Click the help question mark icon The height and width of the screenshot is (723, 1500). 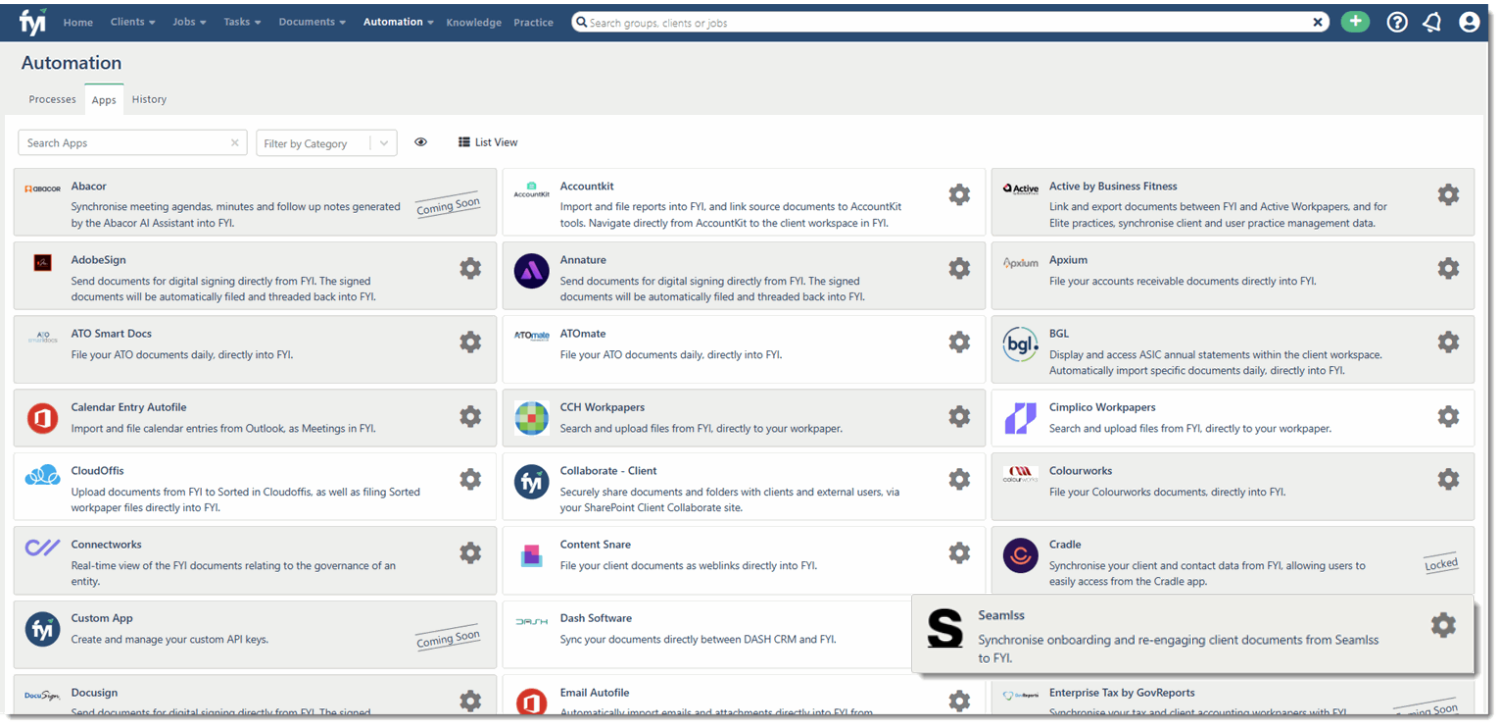[1397, 22]
